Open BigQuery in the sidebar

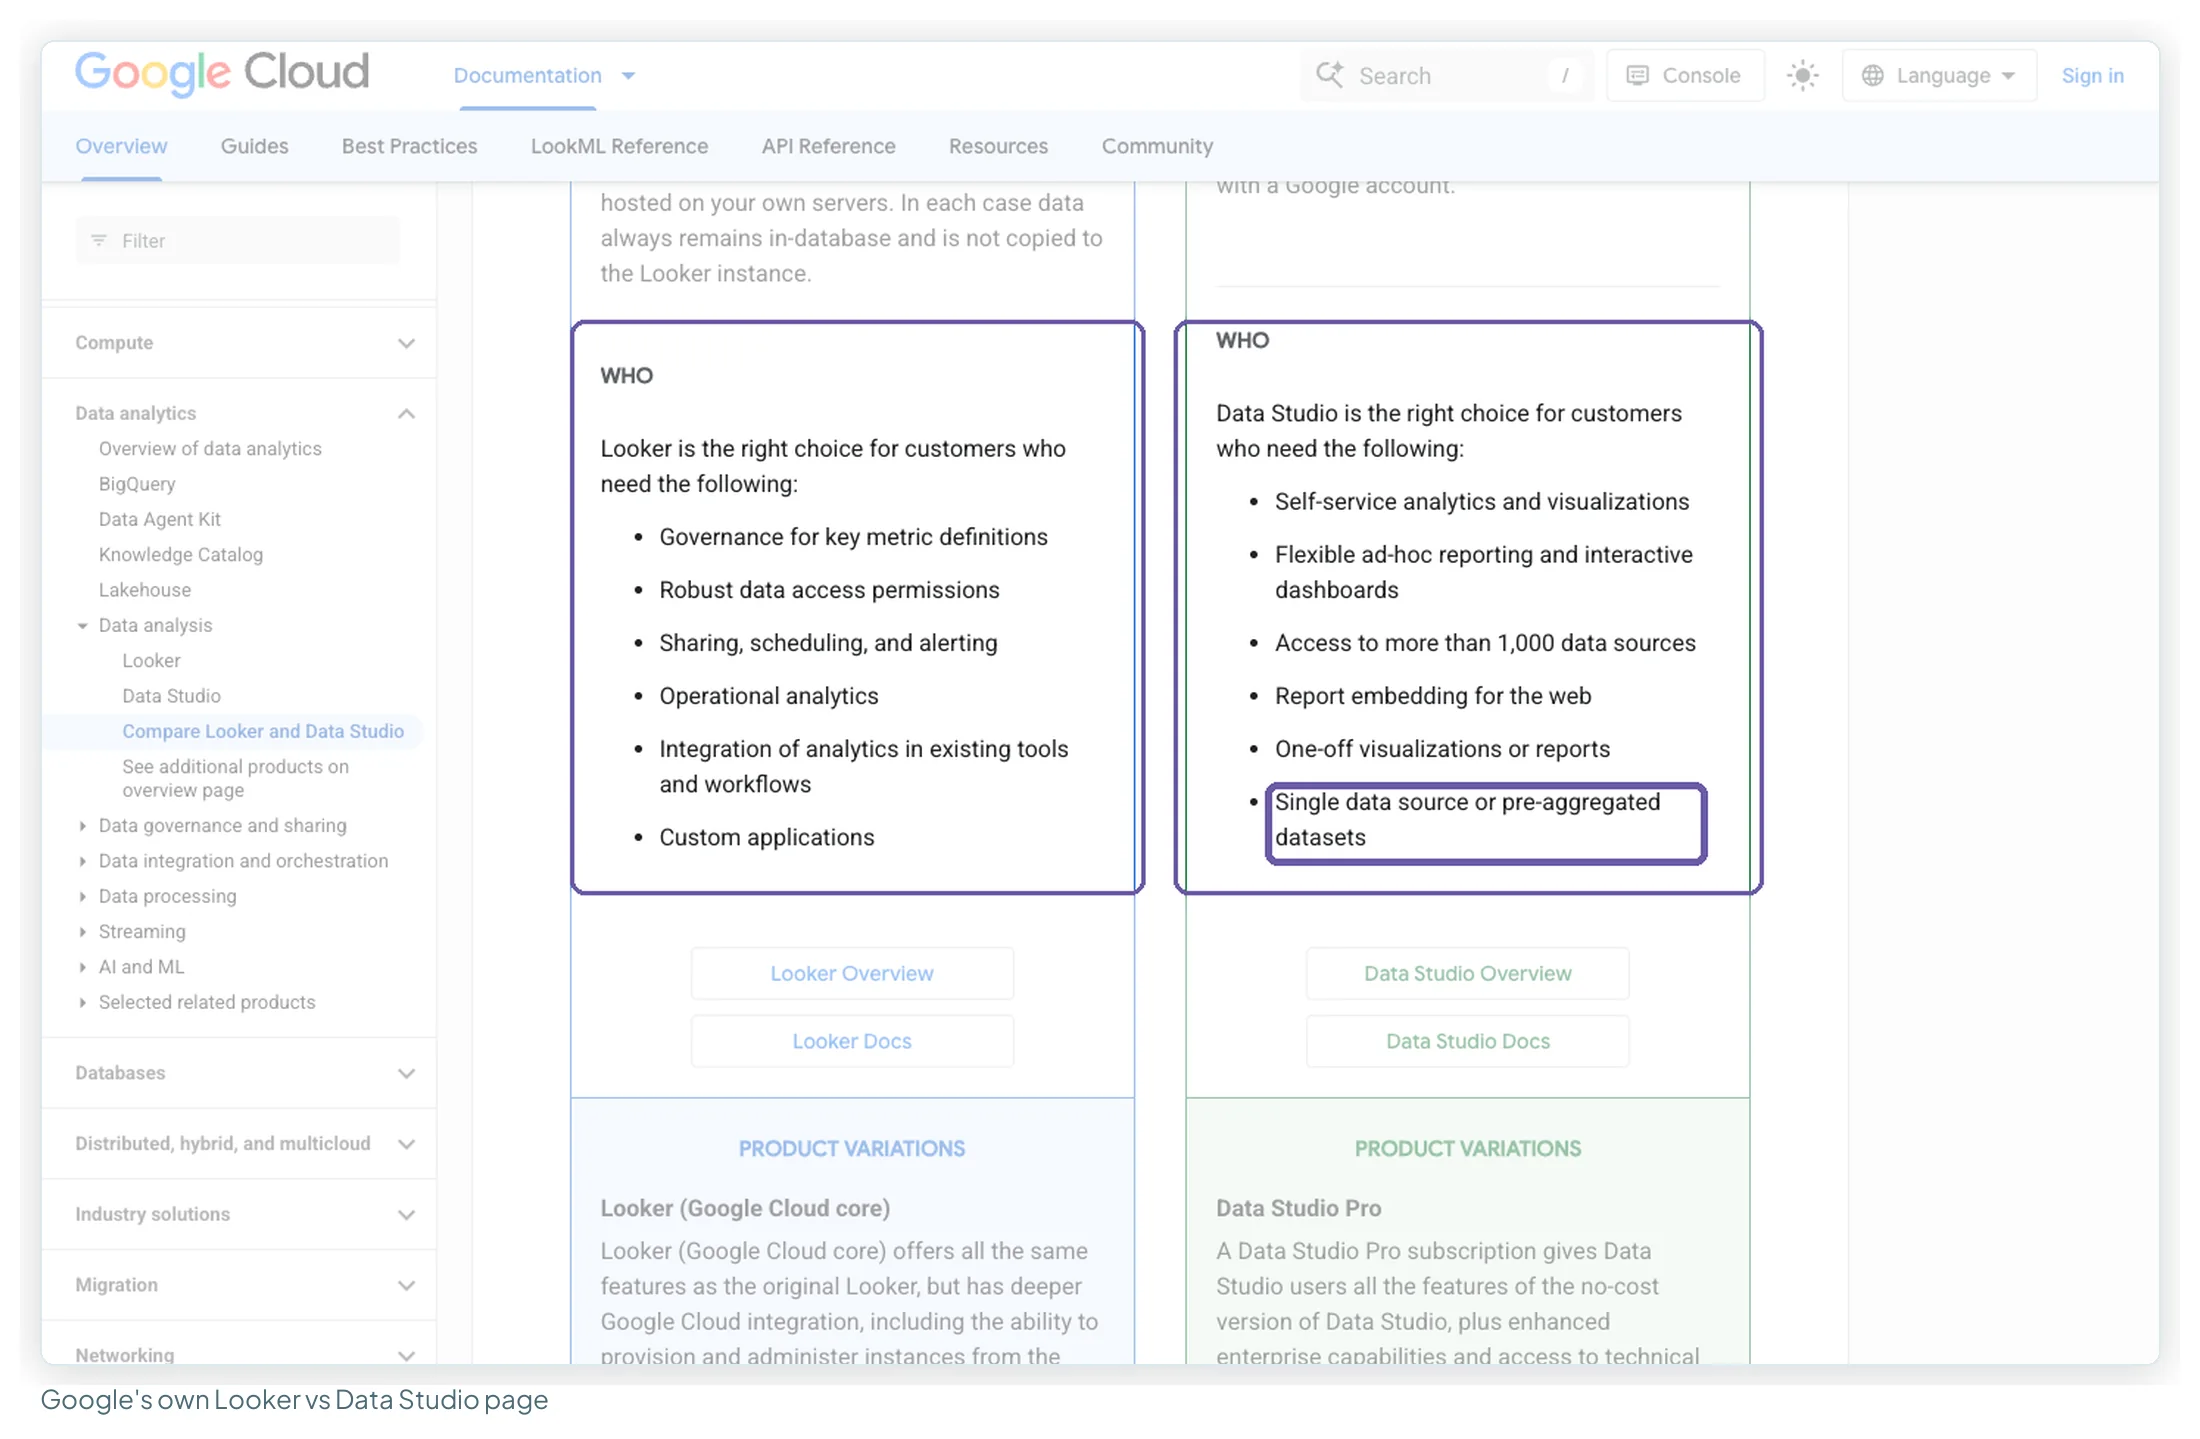coord(137,484)
